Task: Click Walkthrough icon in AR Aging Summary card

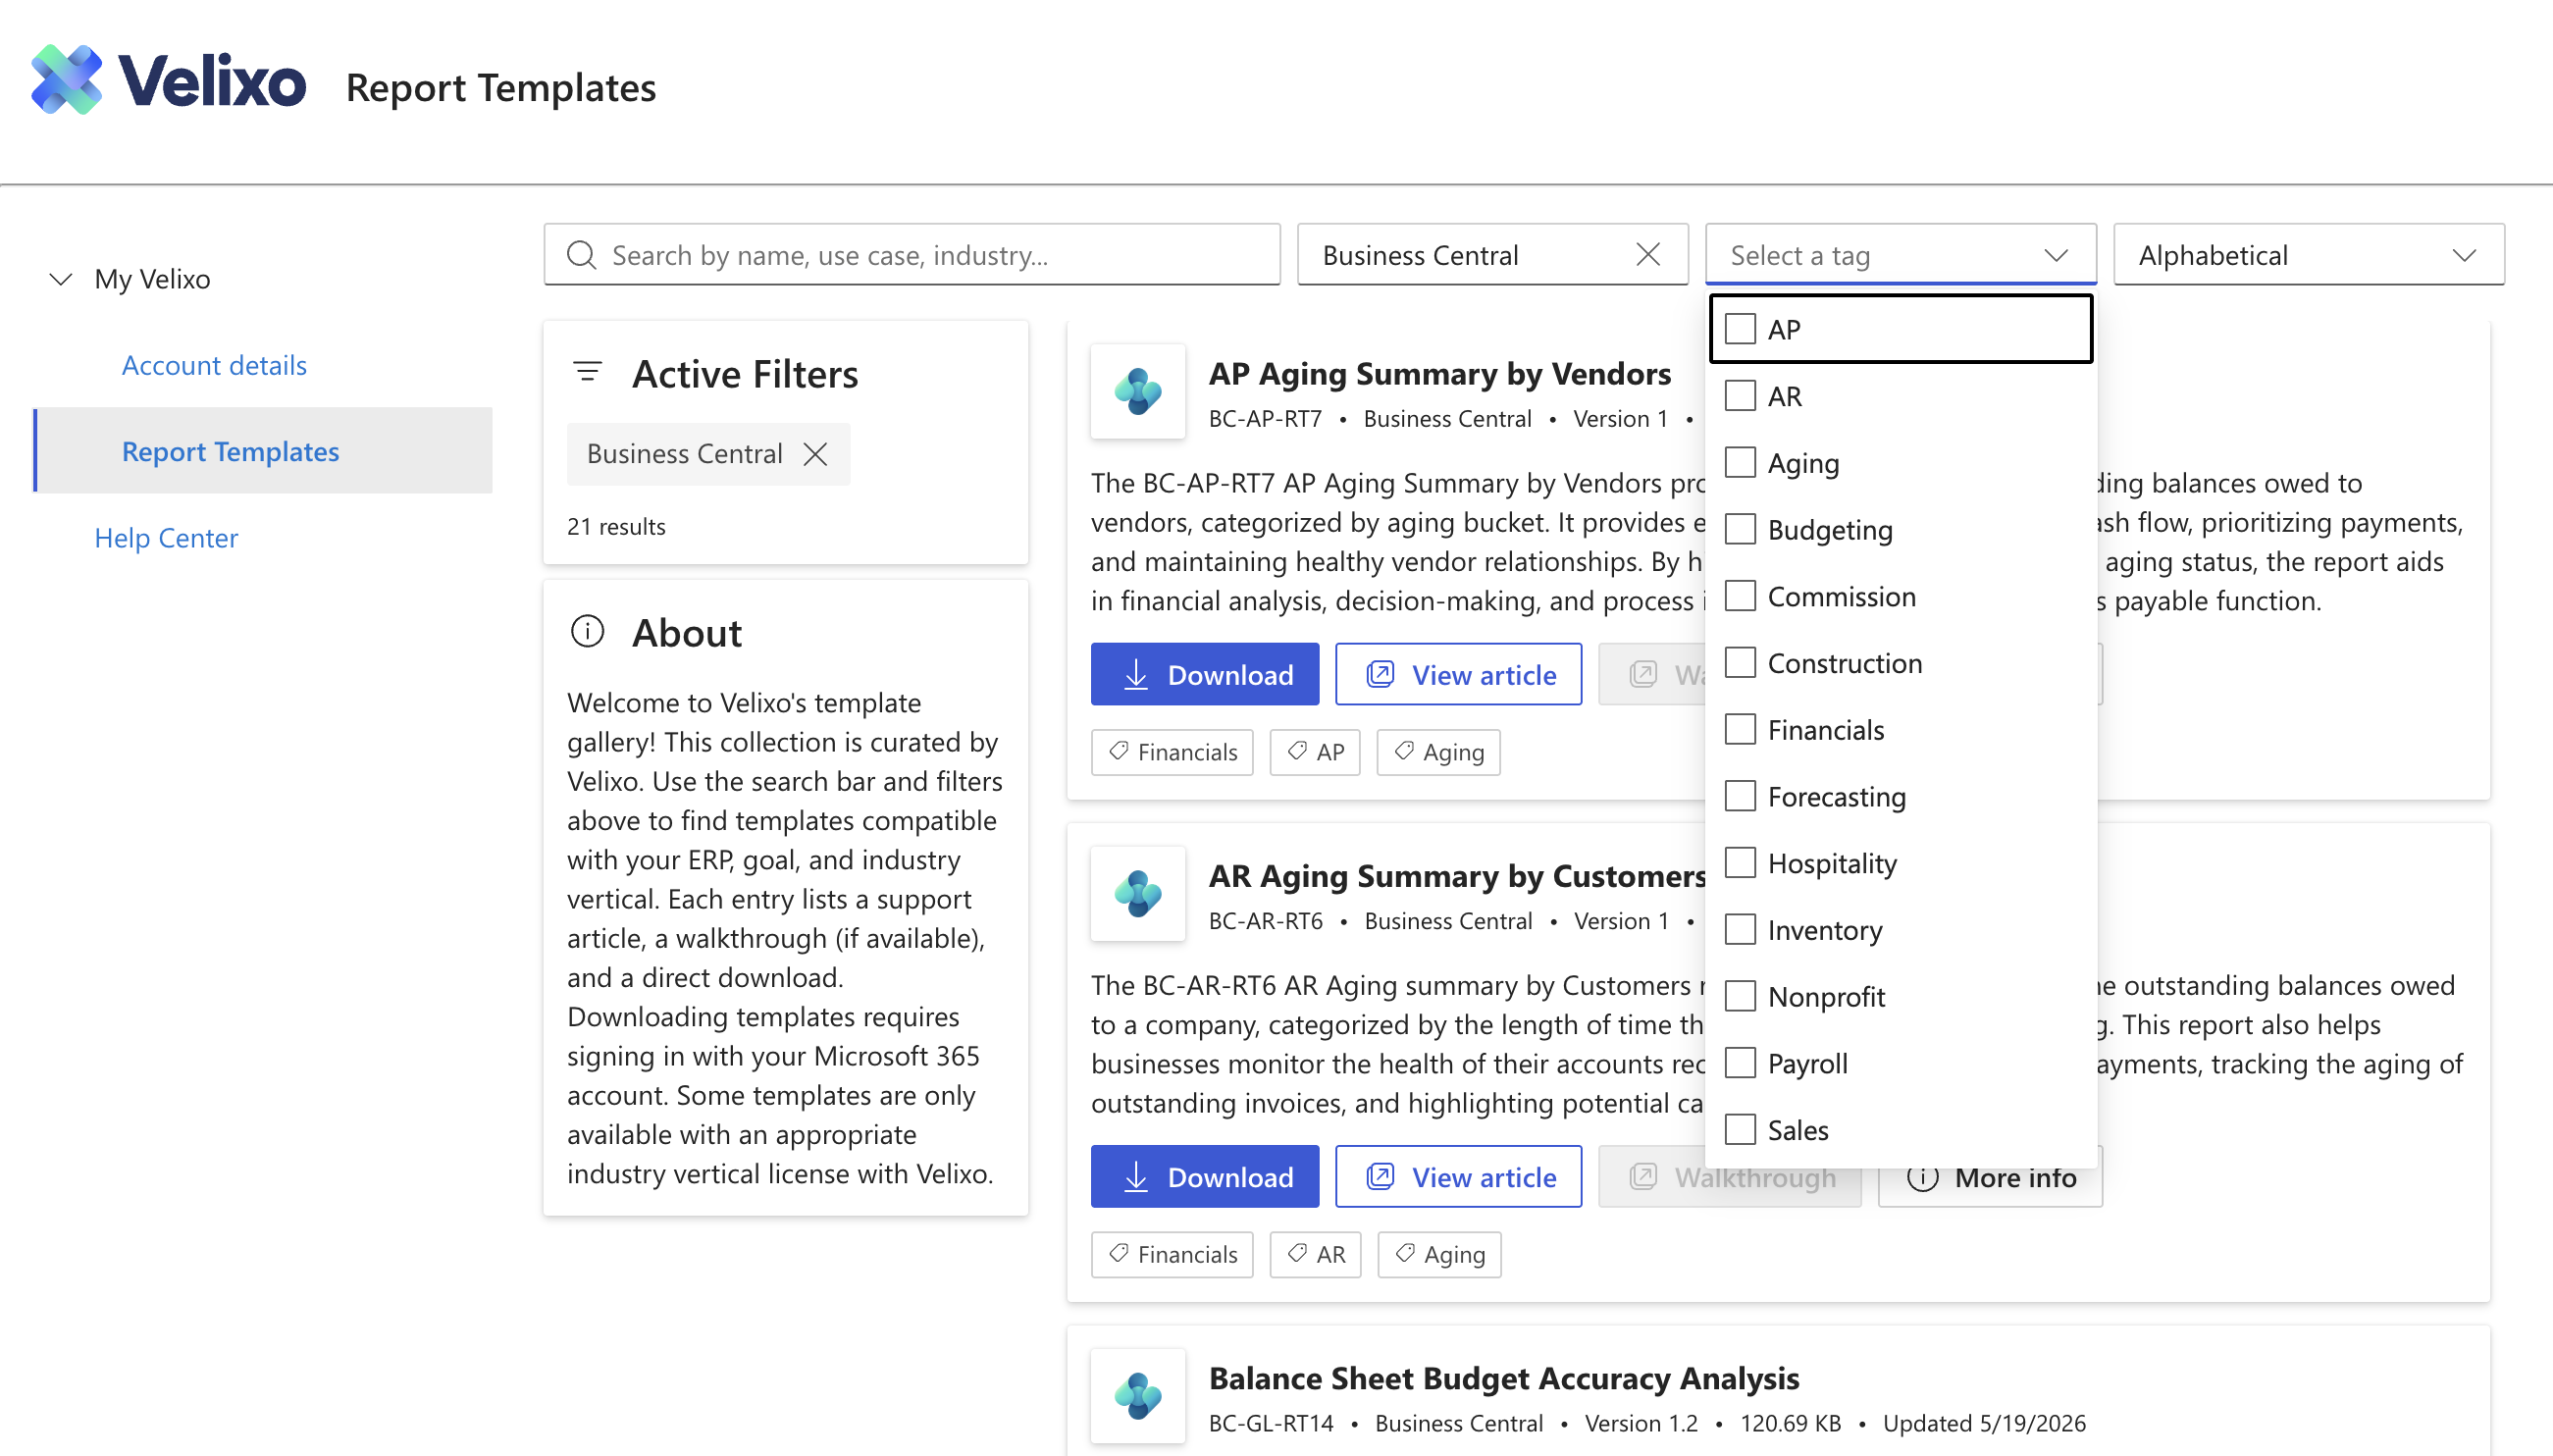Action: (x=1643, y=1176)
